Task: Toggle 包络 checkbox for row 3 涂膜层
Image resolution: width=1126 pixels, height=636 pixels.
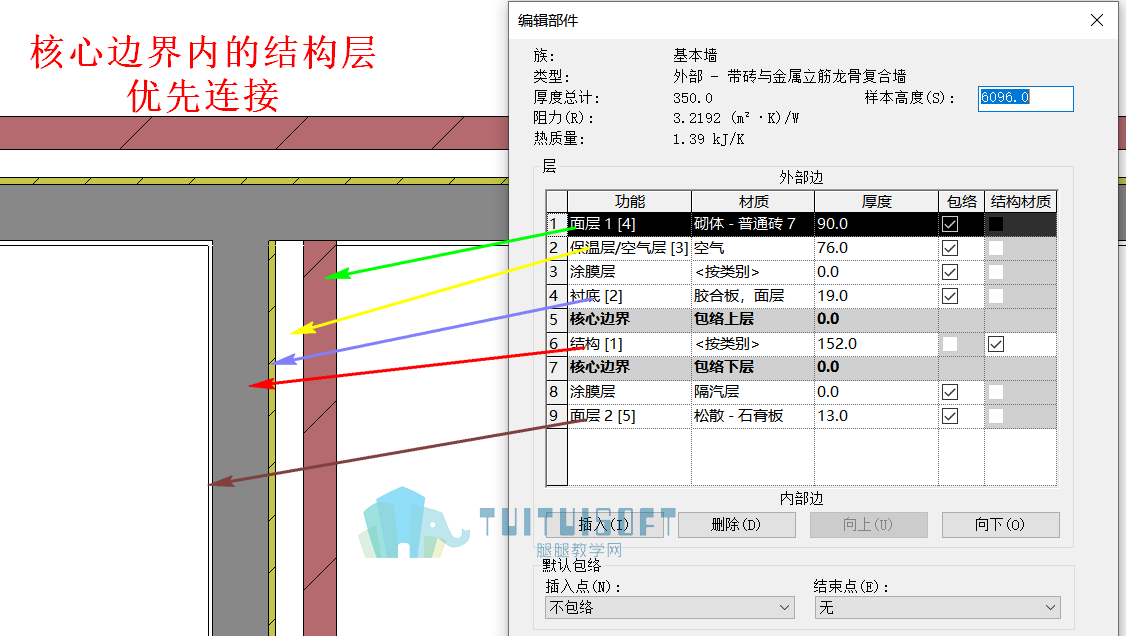Action: 950,272
